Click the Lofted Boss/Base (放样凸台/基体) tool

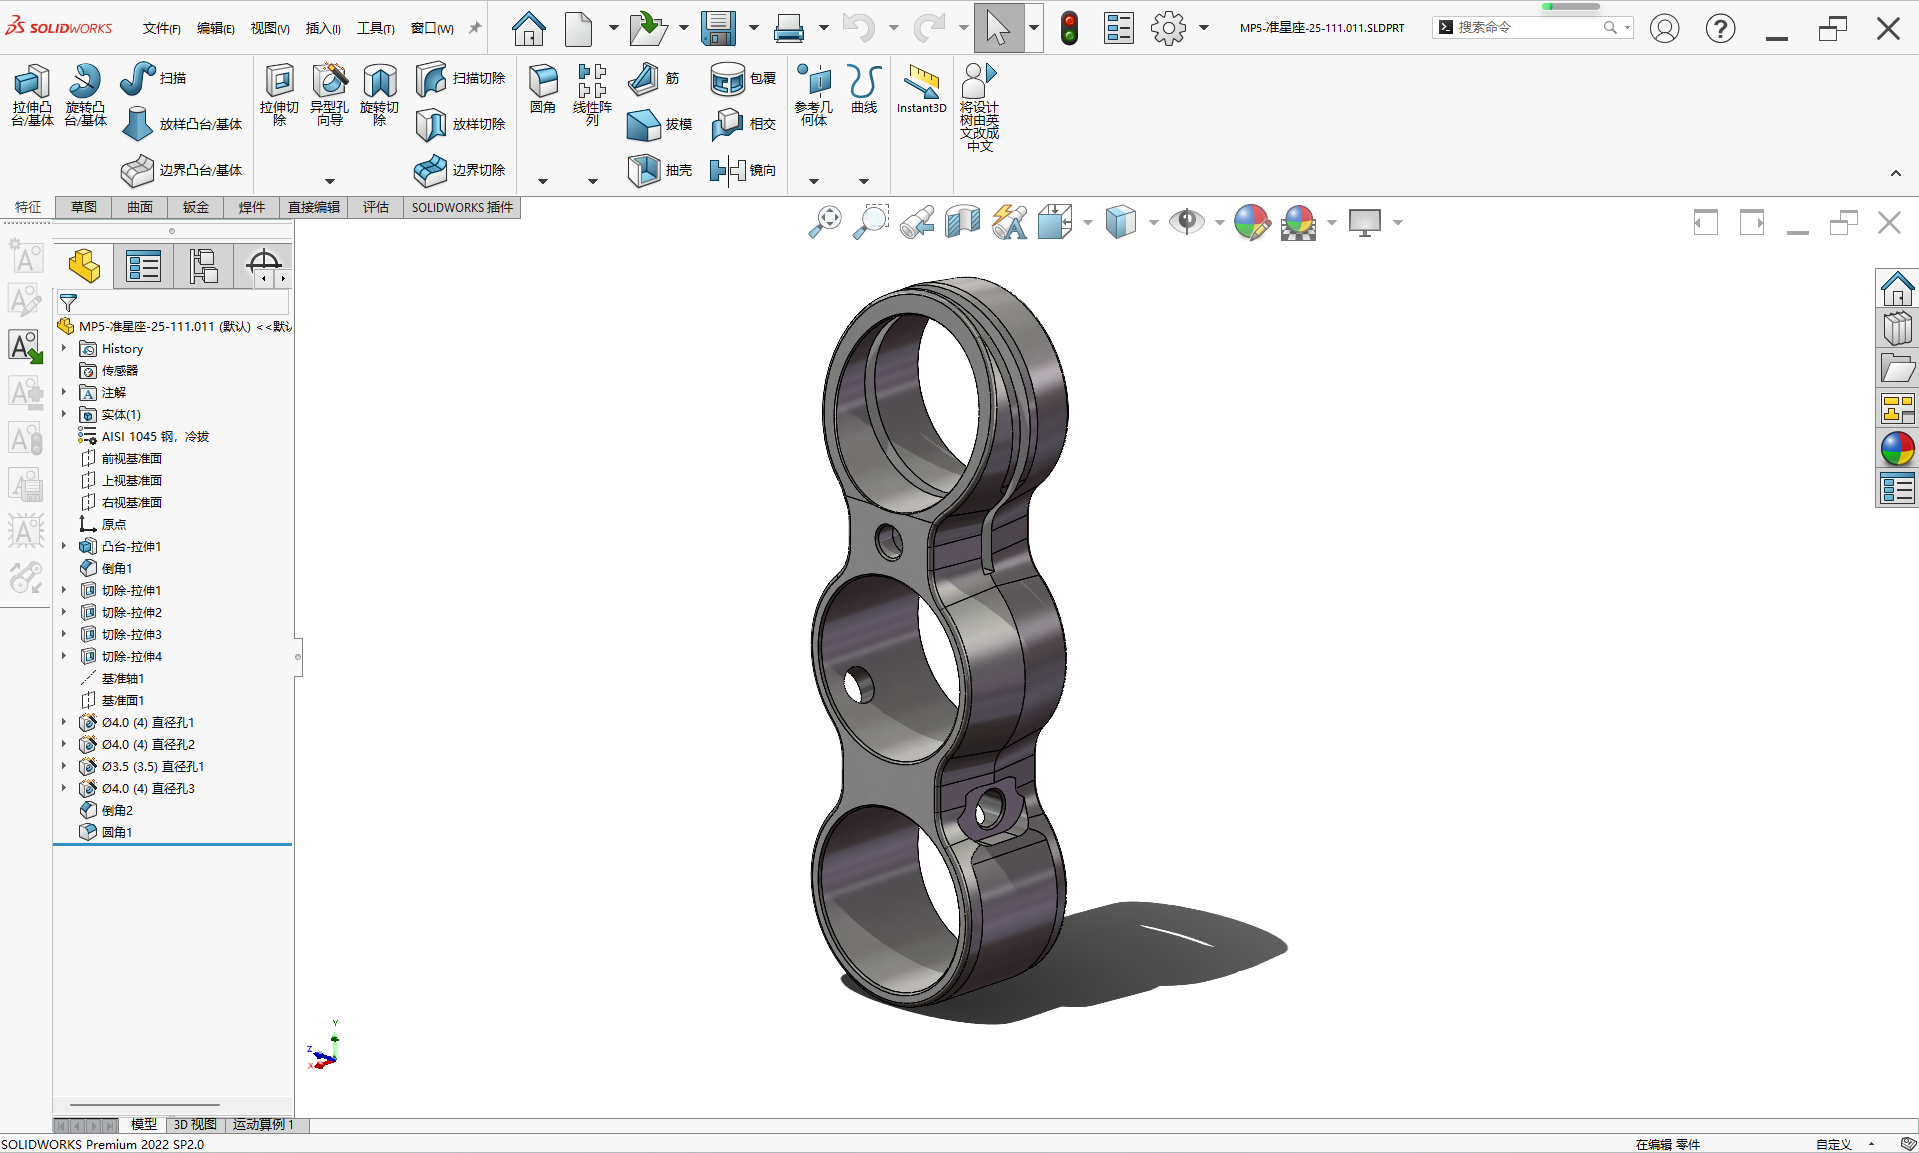click(181, 124)
